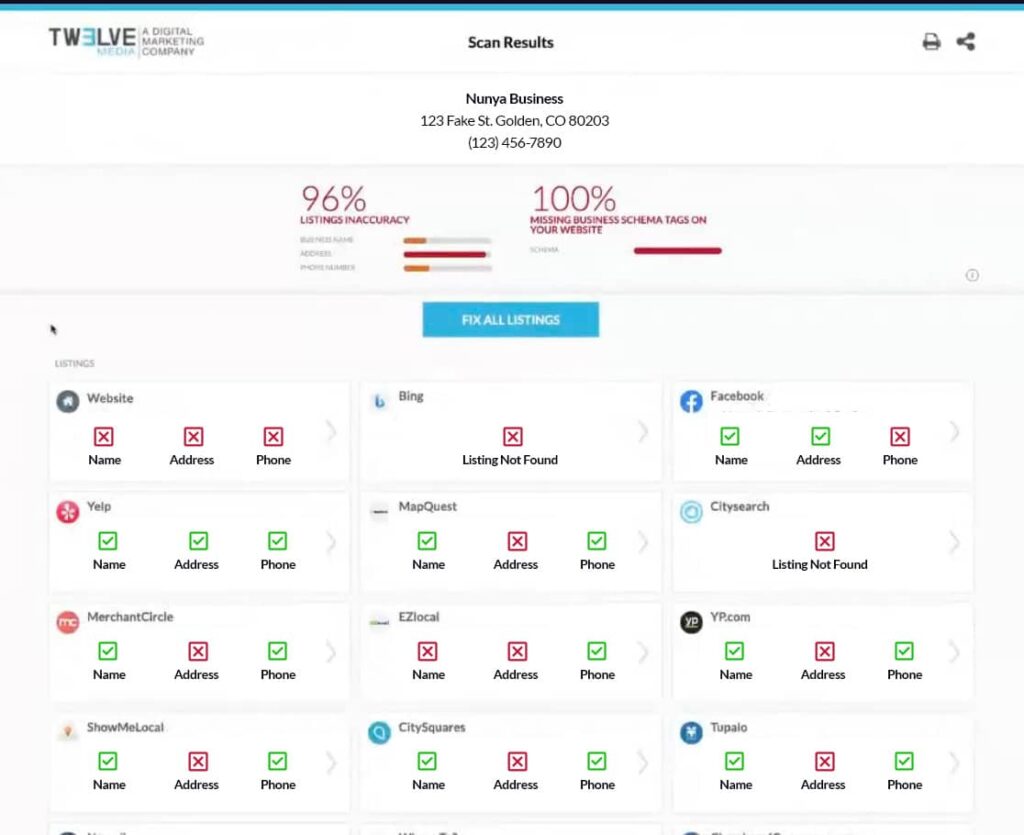Click the Citysearch logo icon
1024x835 pixels.
pos(691,511)
